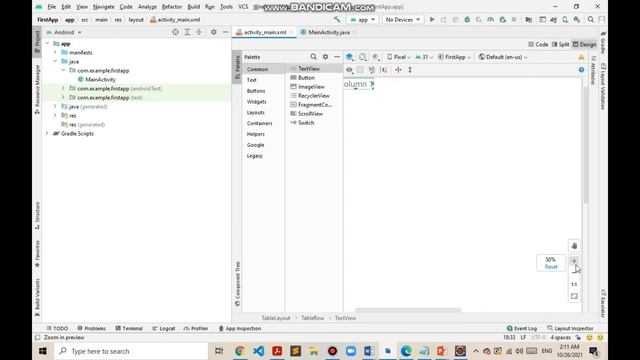Screen dimensions: 640x360
Task: Open Palette gear options
Action: coord(325,57)
